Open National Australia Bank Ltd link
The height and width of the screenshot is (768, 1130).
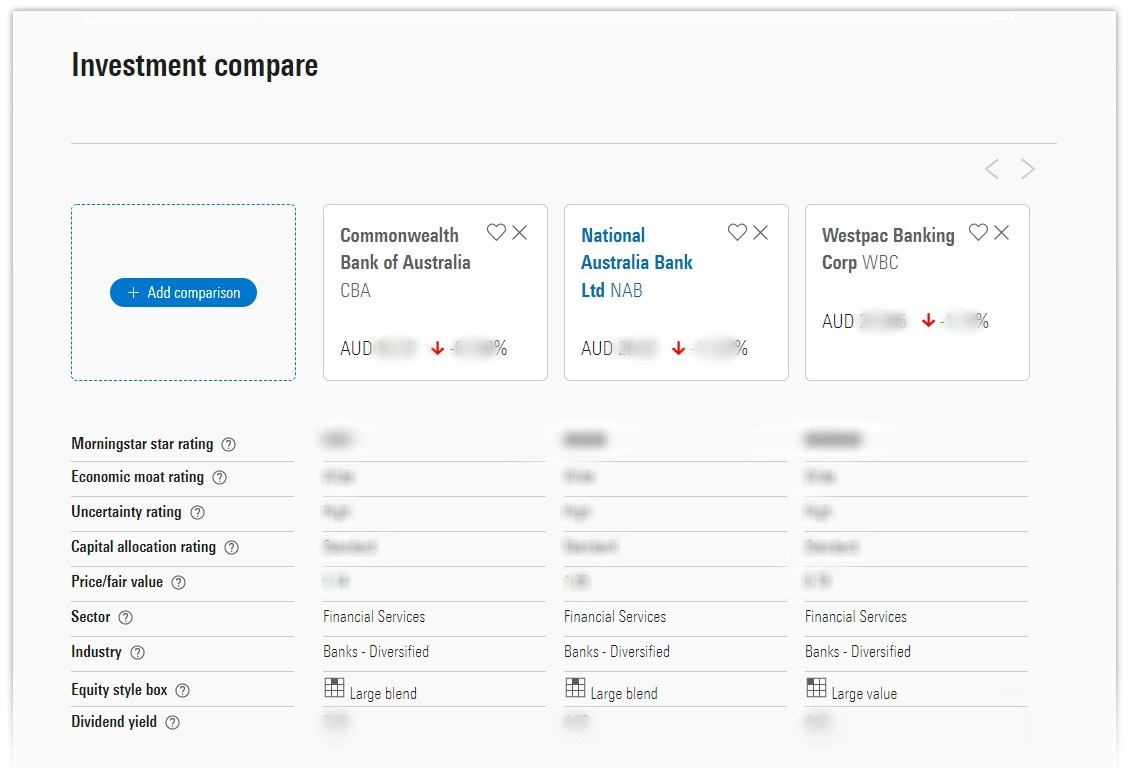[x=636, y=262]
